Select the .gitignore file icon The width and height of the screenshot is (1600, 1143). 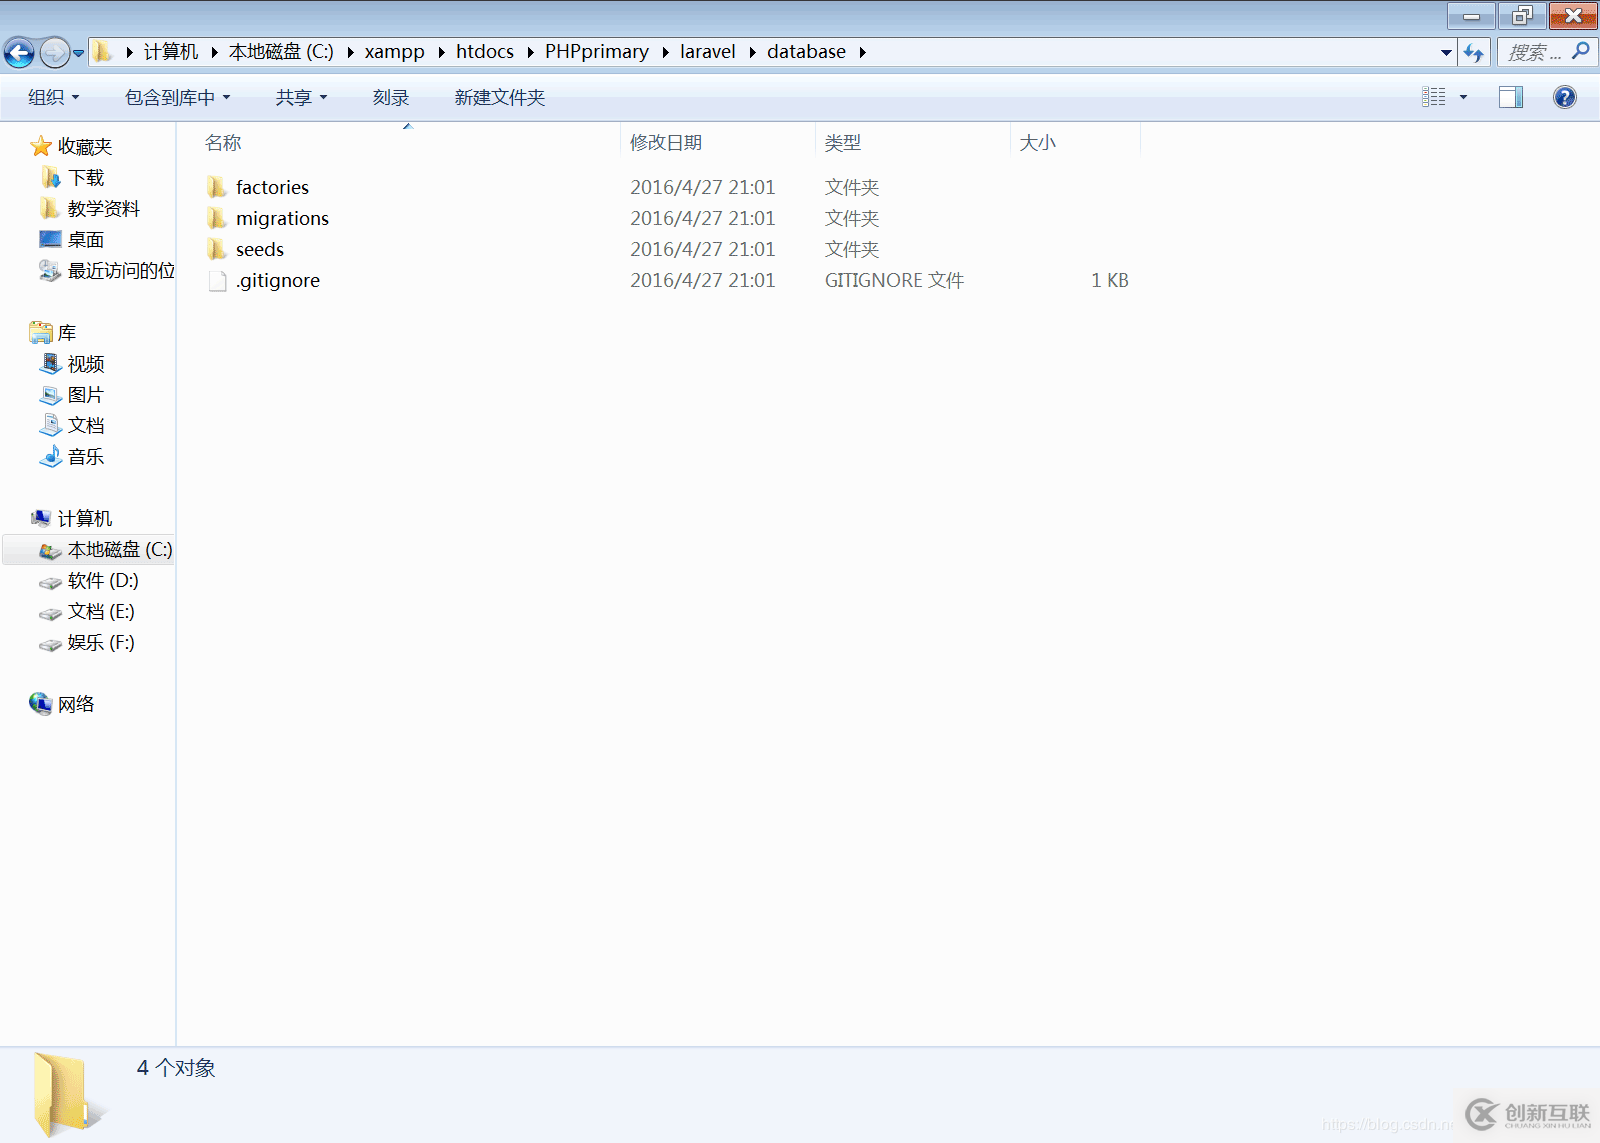click(217, 281)
